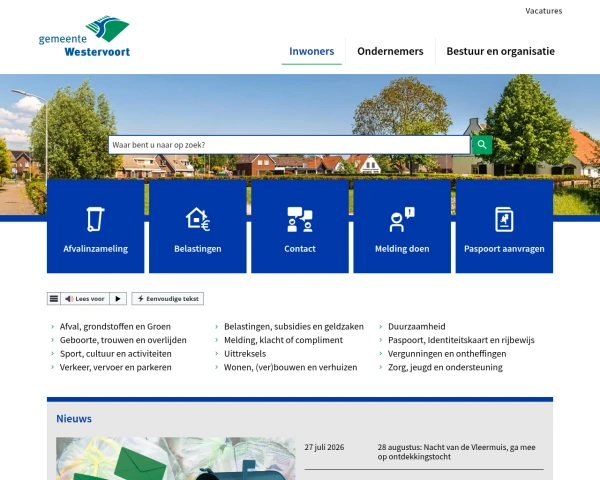This screenshot has width=600, height=480.
Task: Open Paspoort, Identiteitskaart en rijbewijs link
Action: pos(461,340)
